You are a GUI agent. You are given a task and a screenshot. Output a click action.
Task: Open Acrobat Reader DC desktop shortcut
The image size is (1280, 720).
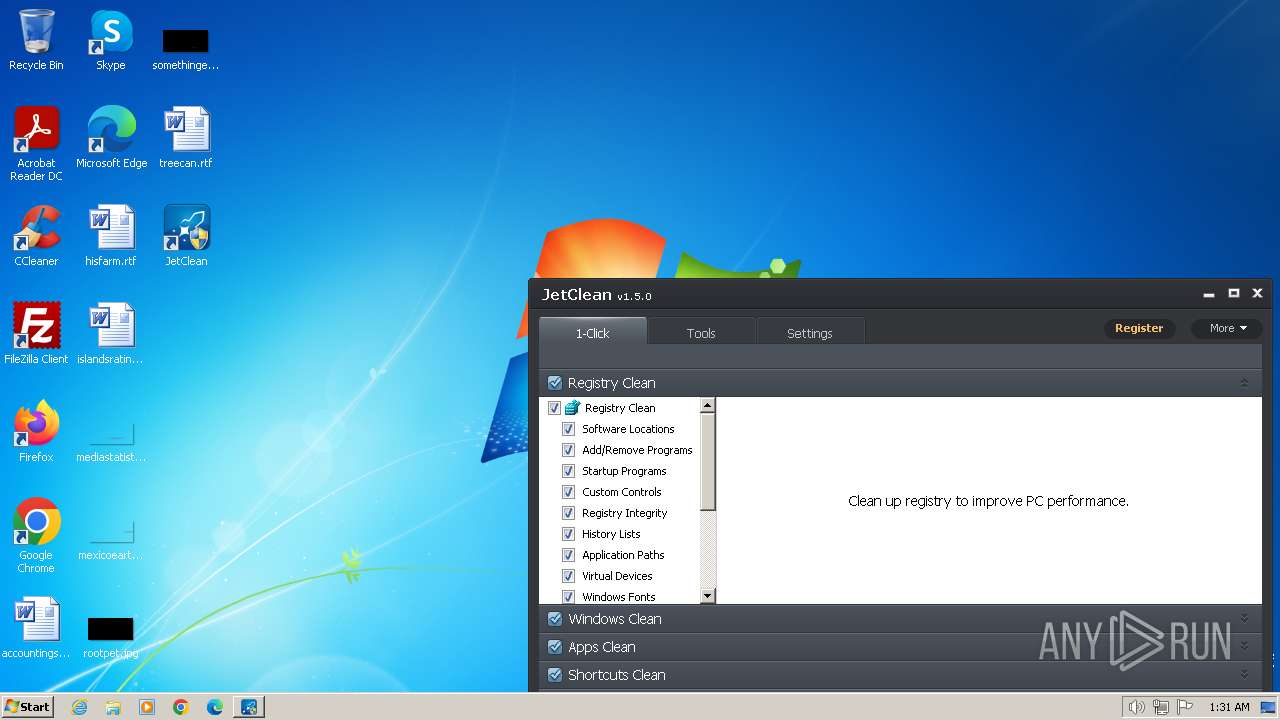(x=36, y=144)
